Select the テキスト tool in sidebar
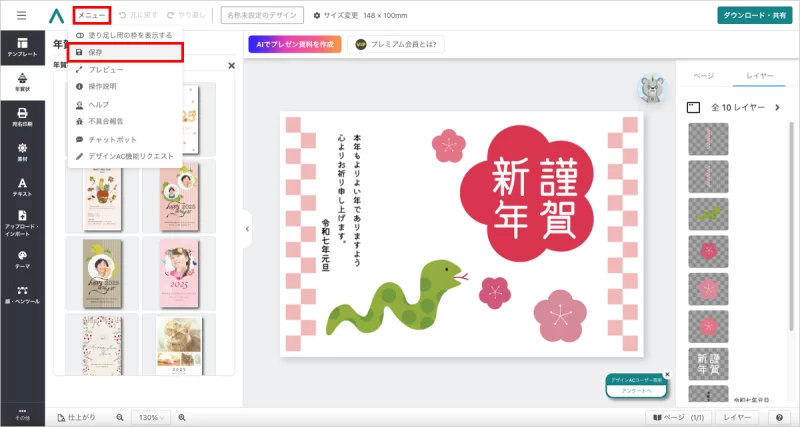Viewport: 800px width, 427px height. point(22,186)
